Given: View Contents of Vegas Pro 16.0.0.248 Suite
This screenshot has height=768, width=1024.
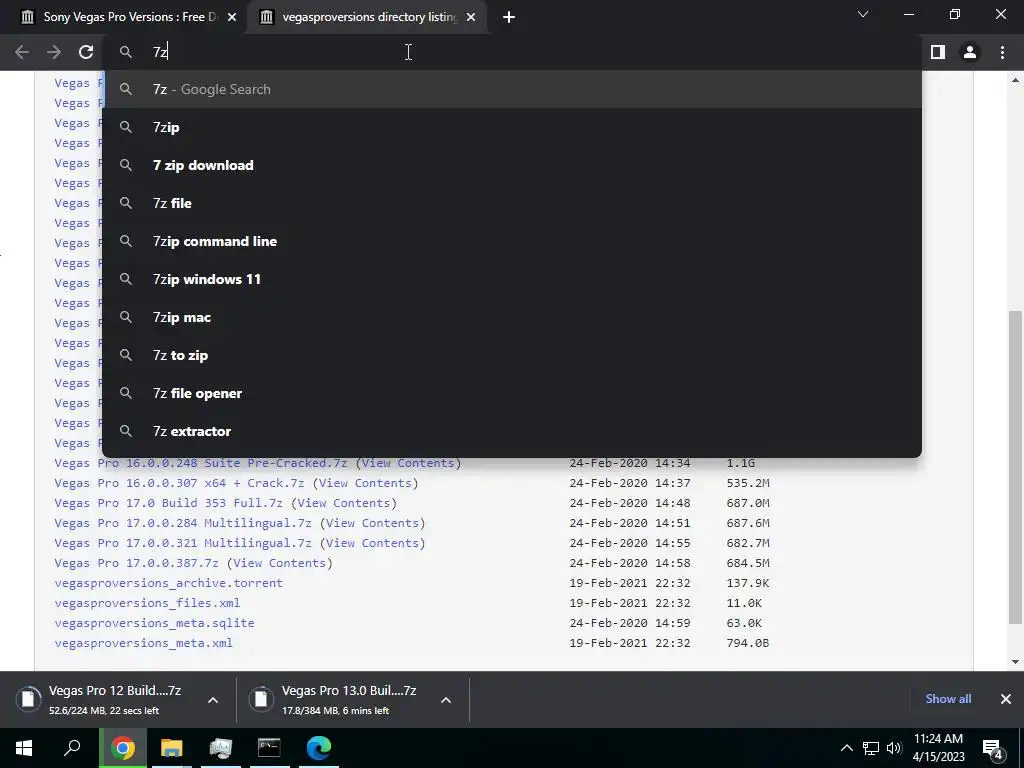Looking at the screenshot, I should click(x=408, y=463).
